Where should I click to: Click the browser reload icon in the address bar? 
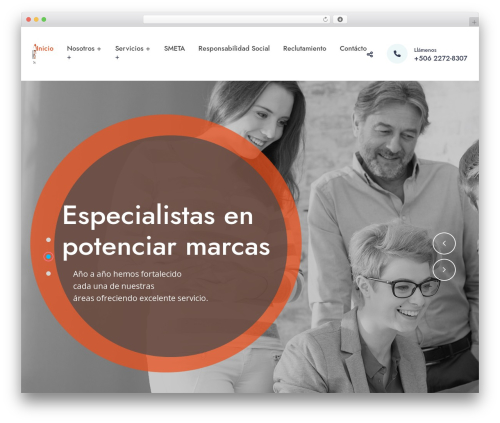[325, 20]
